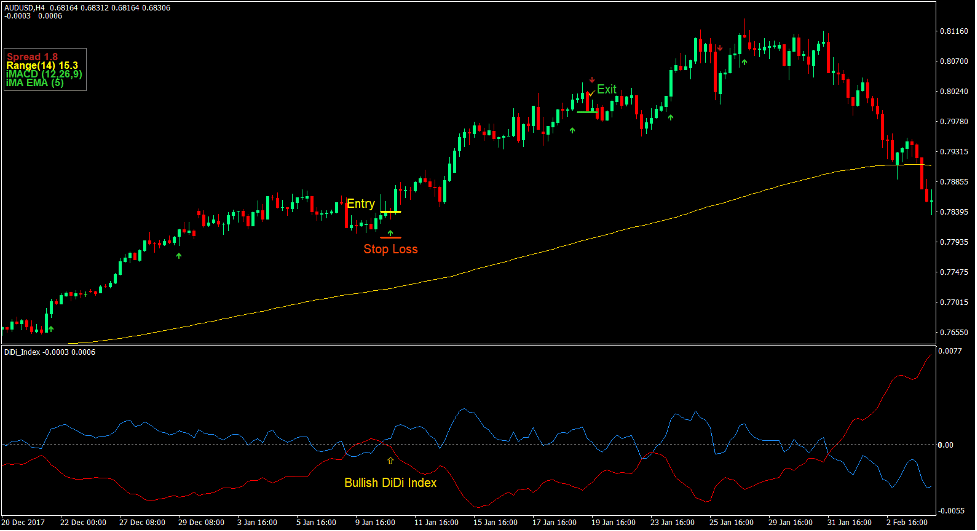Screen dimensions: 977x531
Task: Click the red Stop Loss line marker
Action: [390, 238]
